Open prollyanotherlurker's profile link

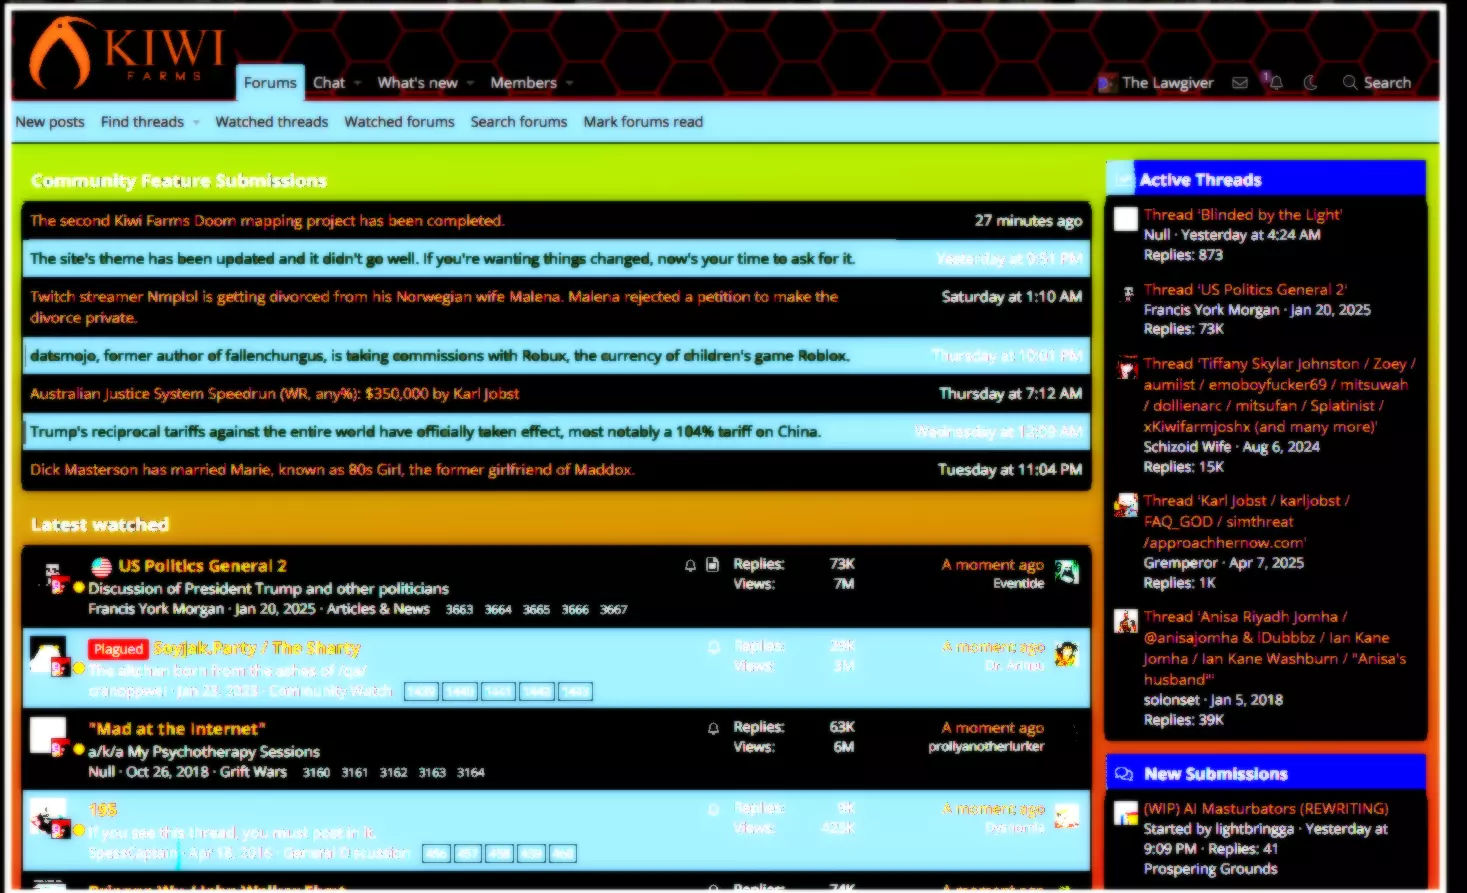[986, 747]
